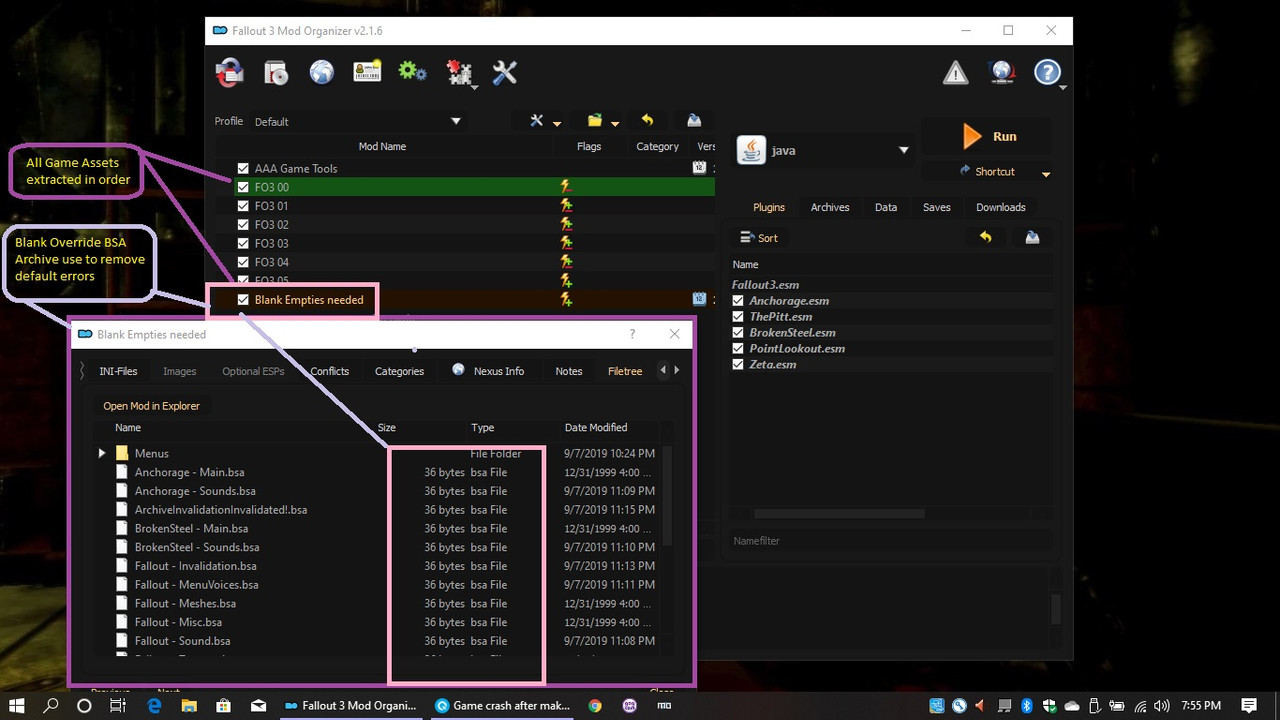Click the mod list create backup icon

tap(694, 121)
